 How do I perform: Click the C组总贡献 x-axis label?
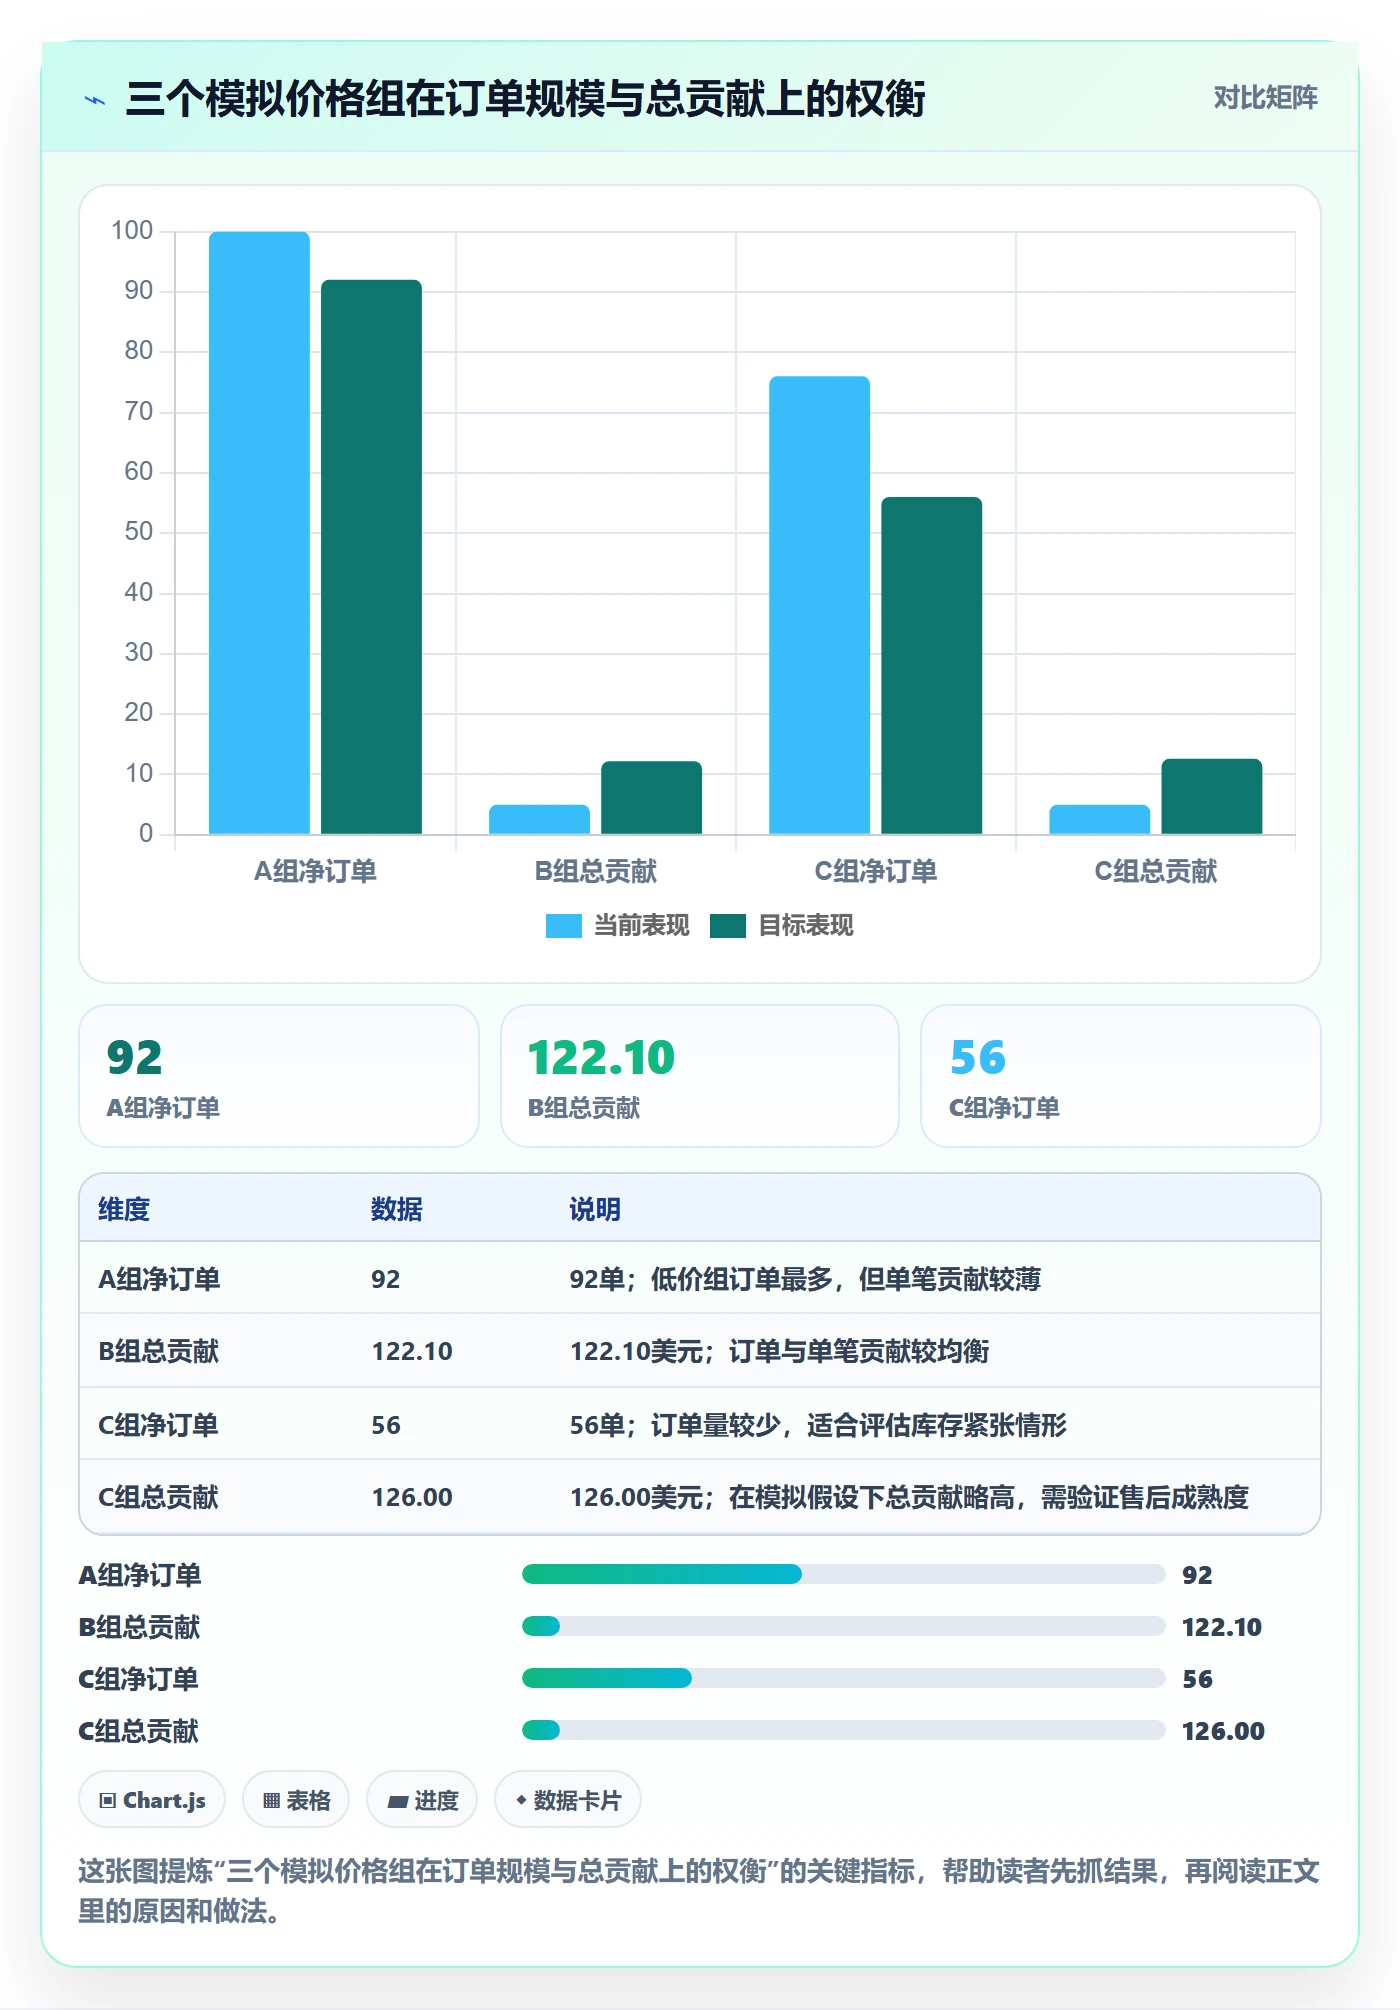coord(1156,871)
